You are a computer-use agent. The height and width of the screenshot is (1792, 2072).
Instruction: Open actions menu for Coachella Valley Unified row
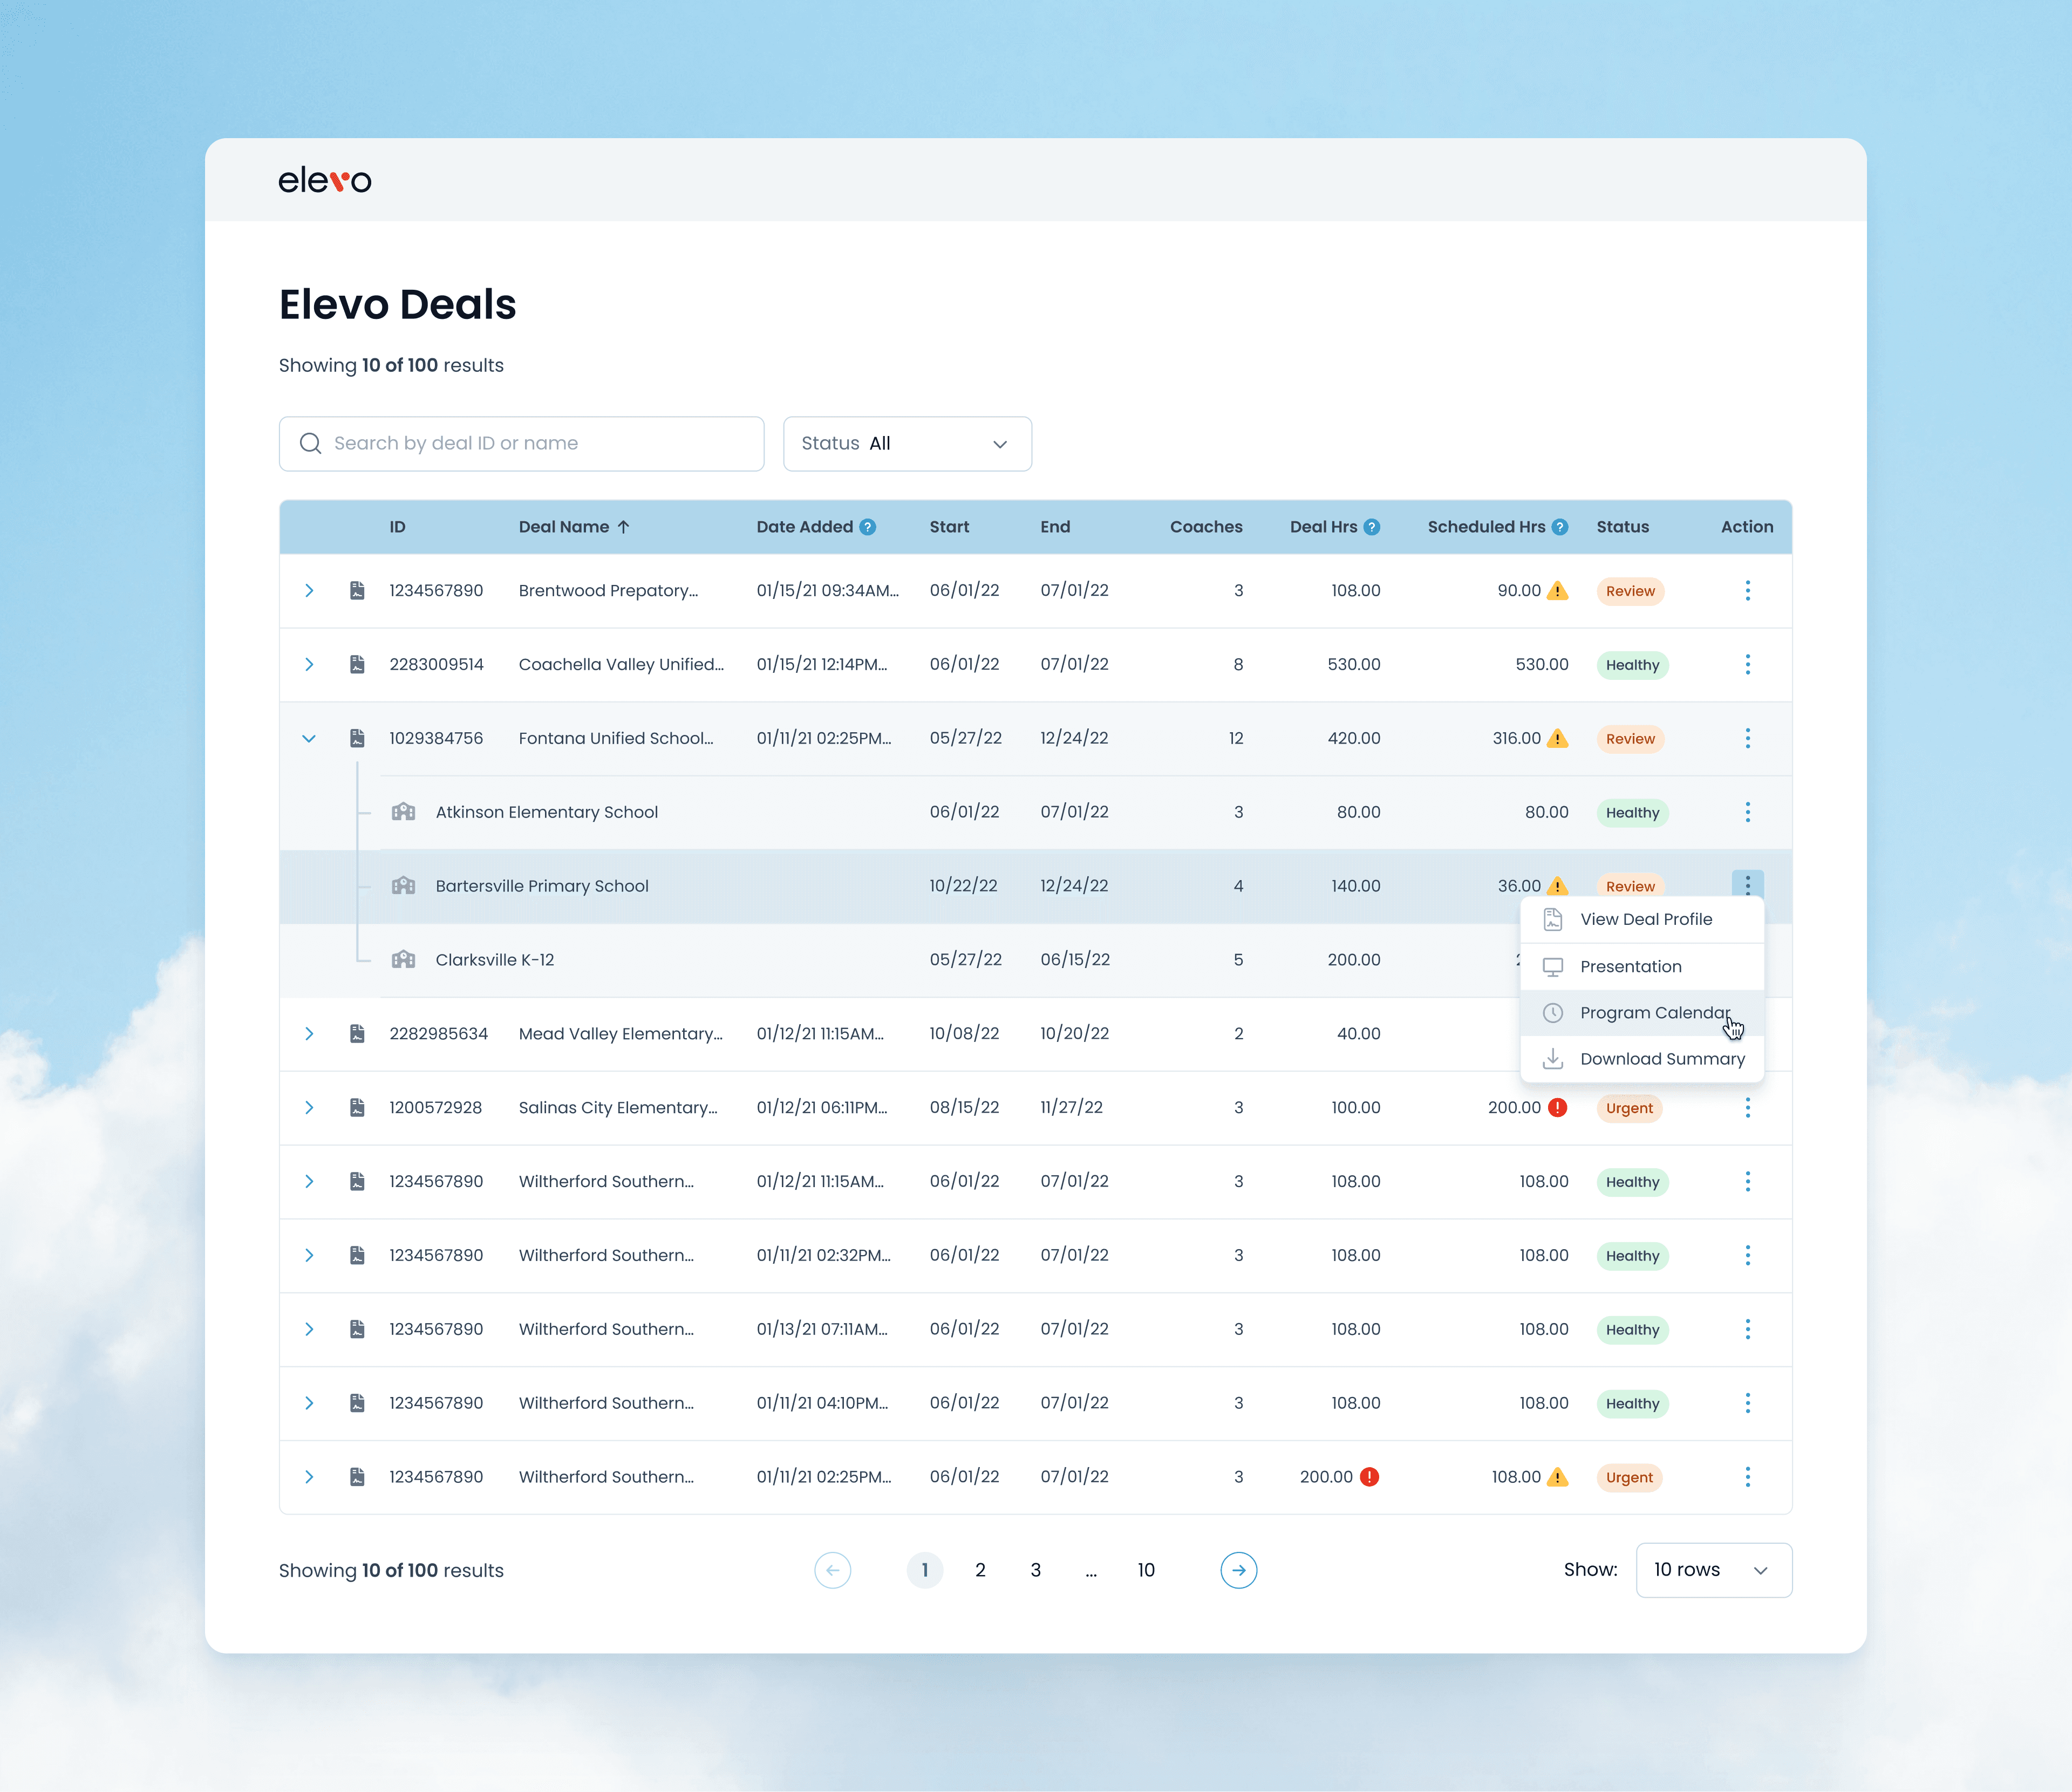tap(1747, 665)
